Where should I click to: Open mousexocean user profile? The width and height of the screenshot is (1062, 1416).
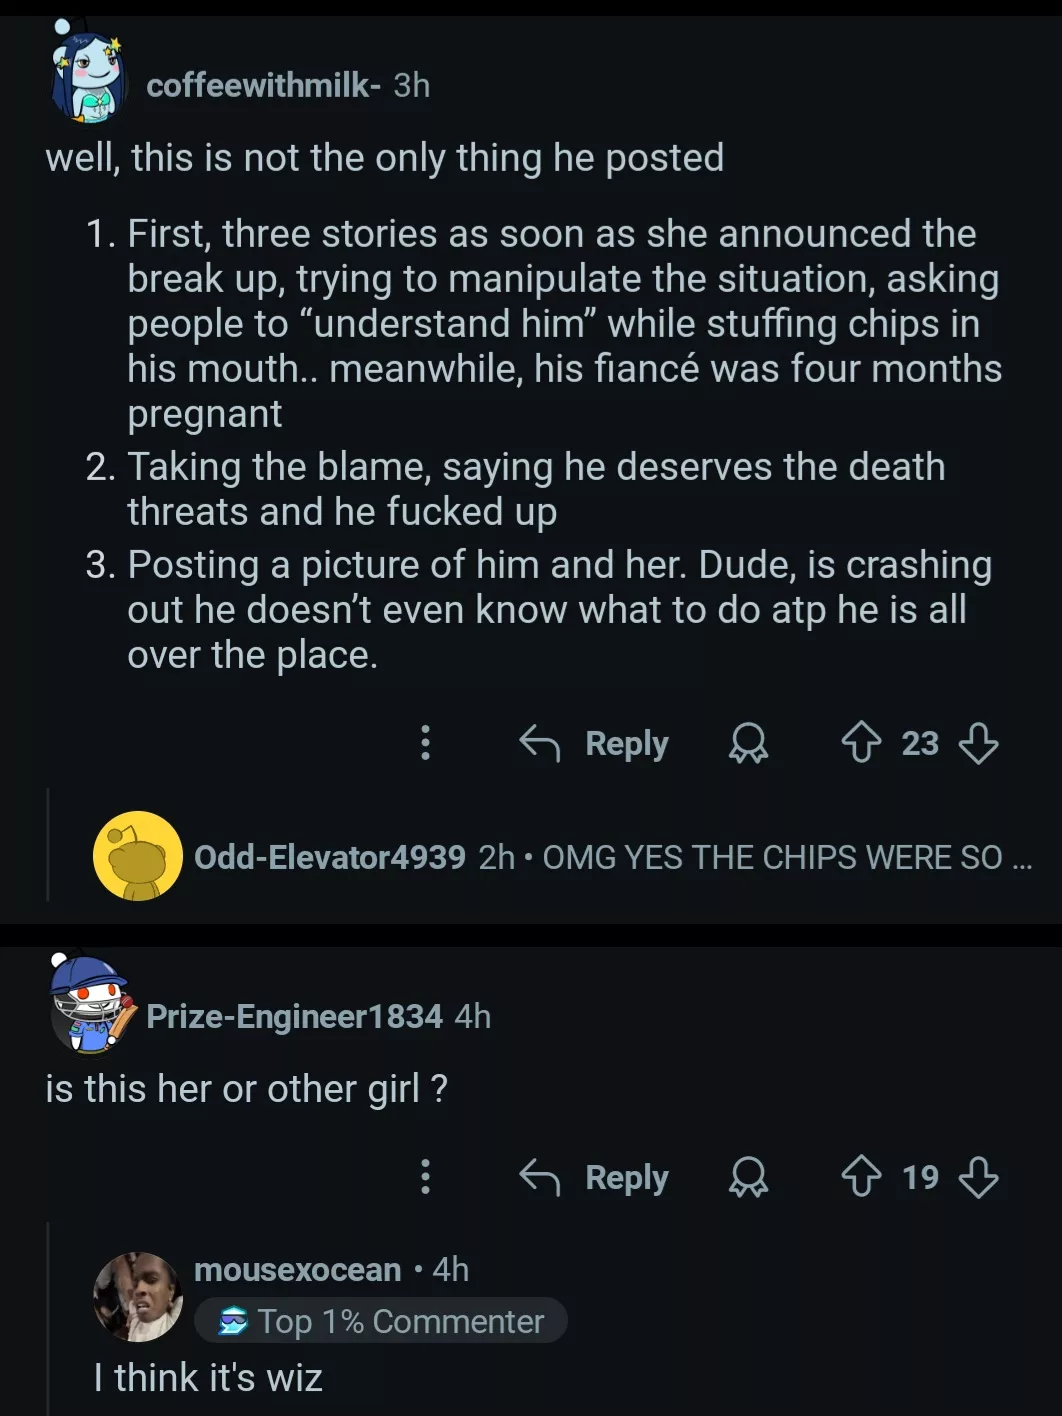pyautogui.click(x=297, y=1269)
